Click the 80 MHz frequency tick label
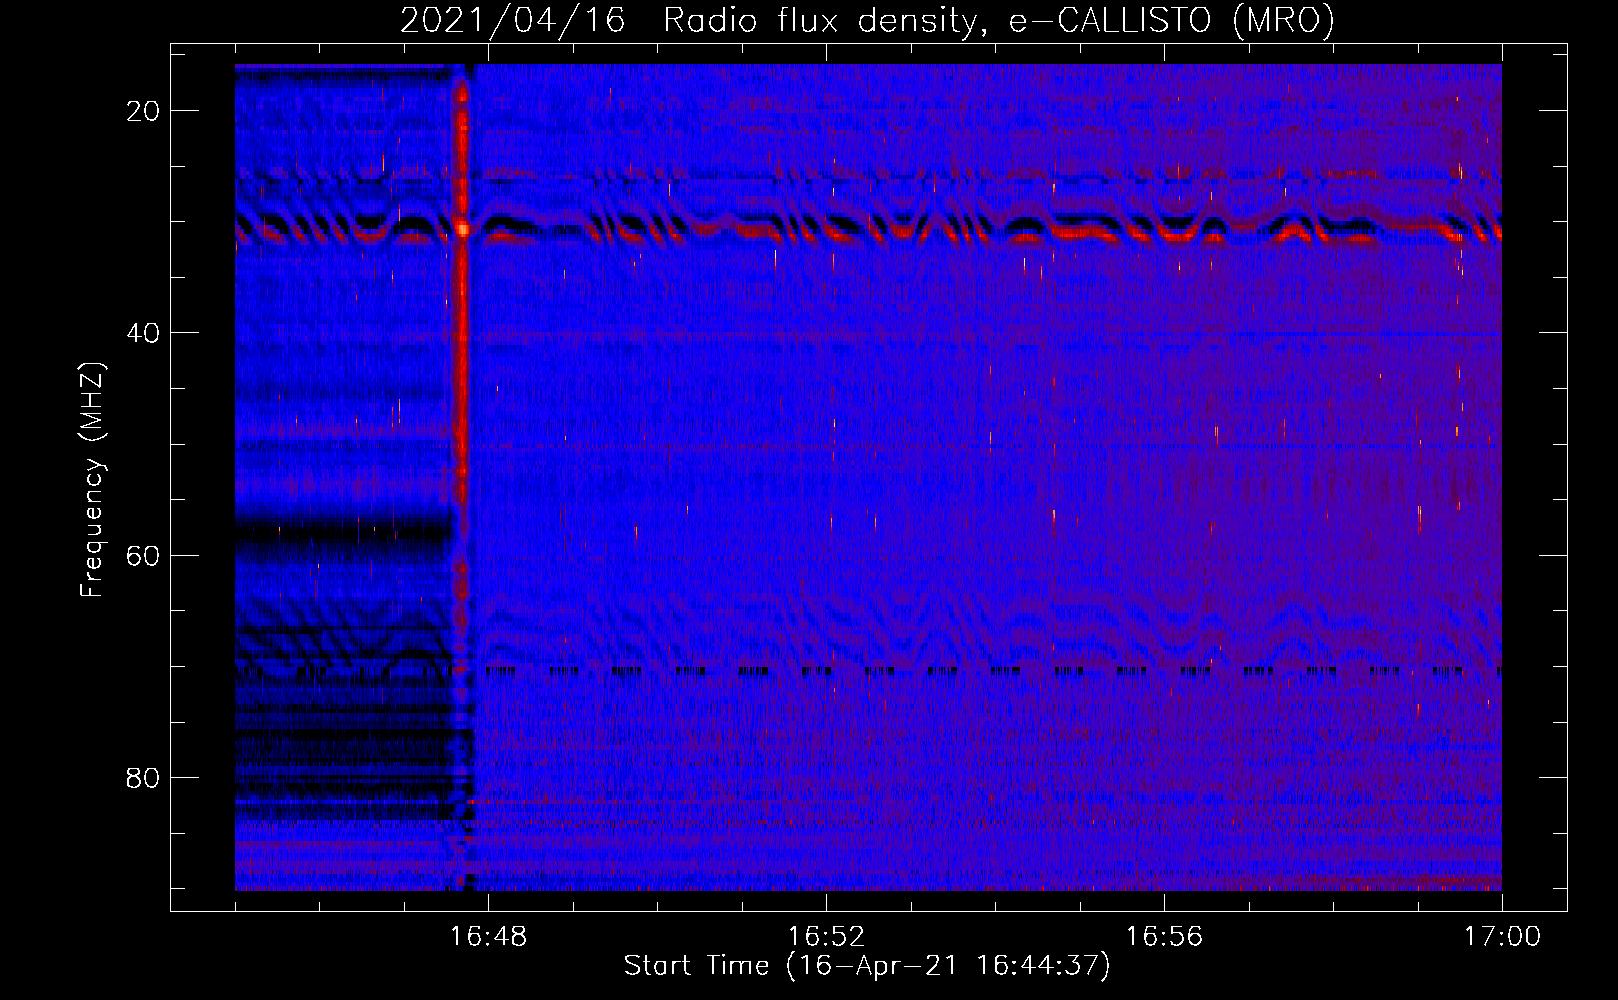Viewport: 1618px width, 1000px height. click(143, 777)
